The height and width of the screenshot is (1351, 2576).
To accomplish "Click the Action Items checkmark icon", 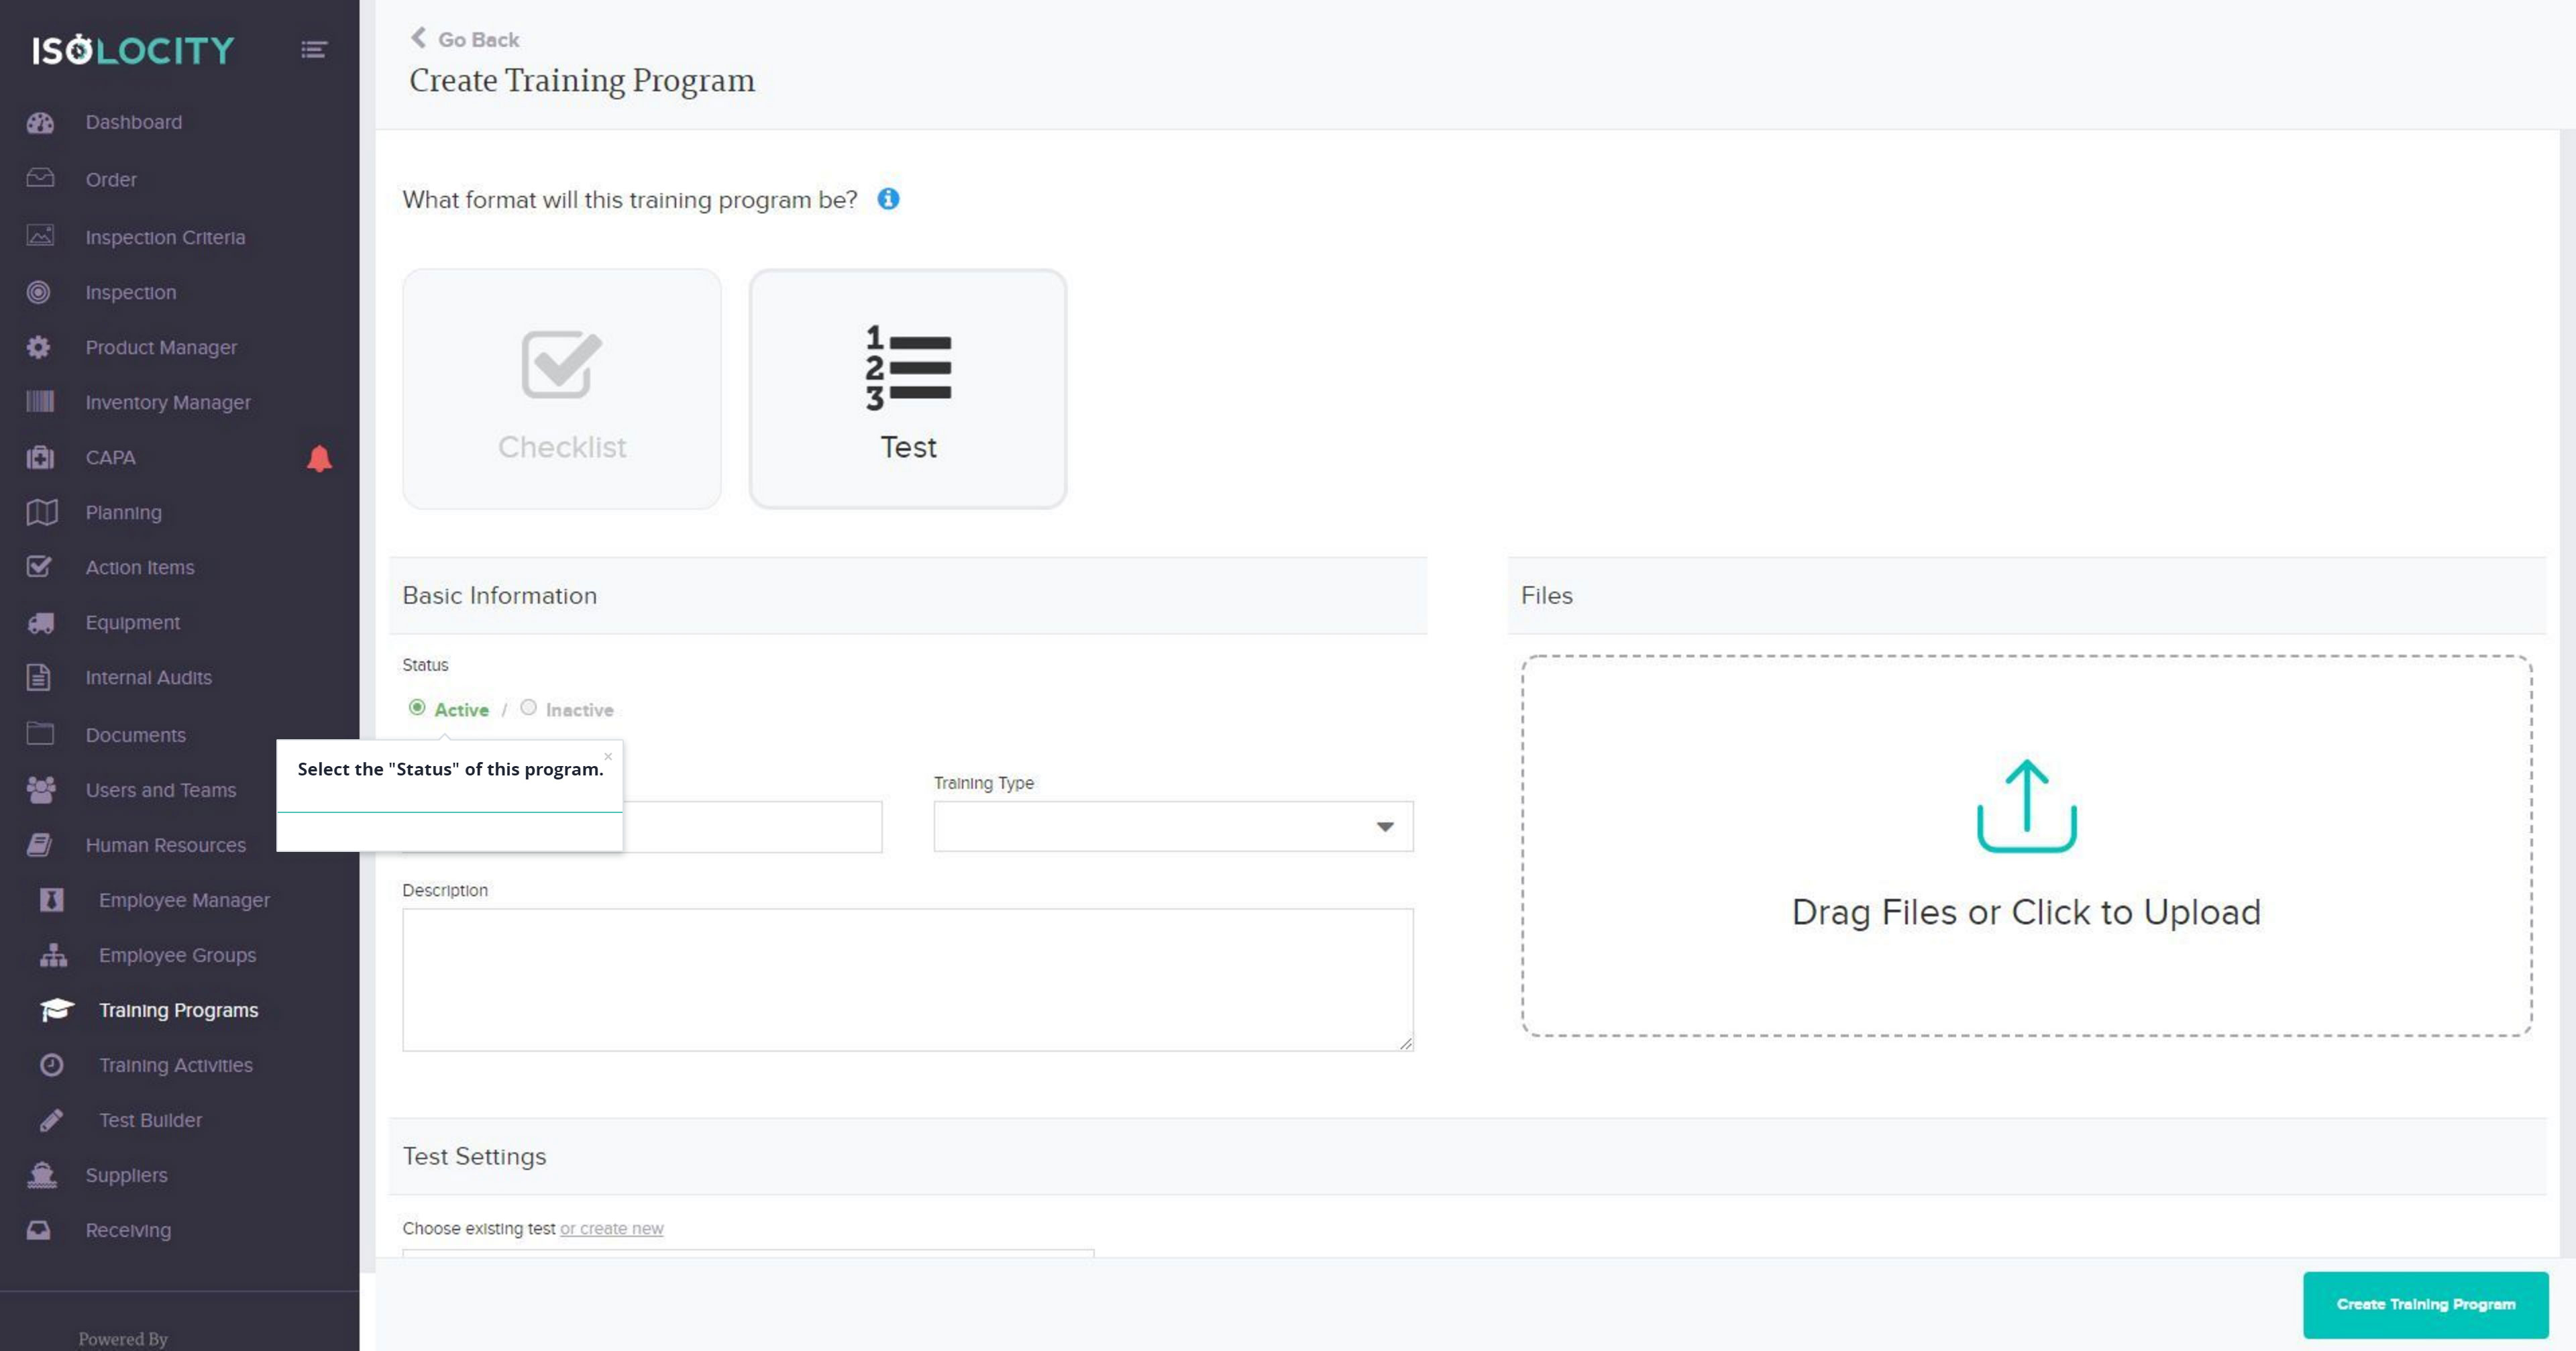I will tap(39, 566).
